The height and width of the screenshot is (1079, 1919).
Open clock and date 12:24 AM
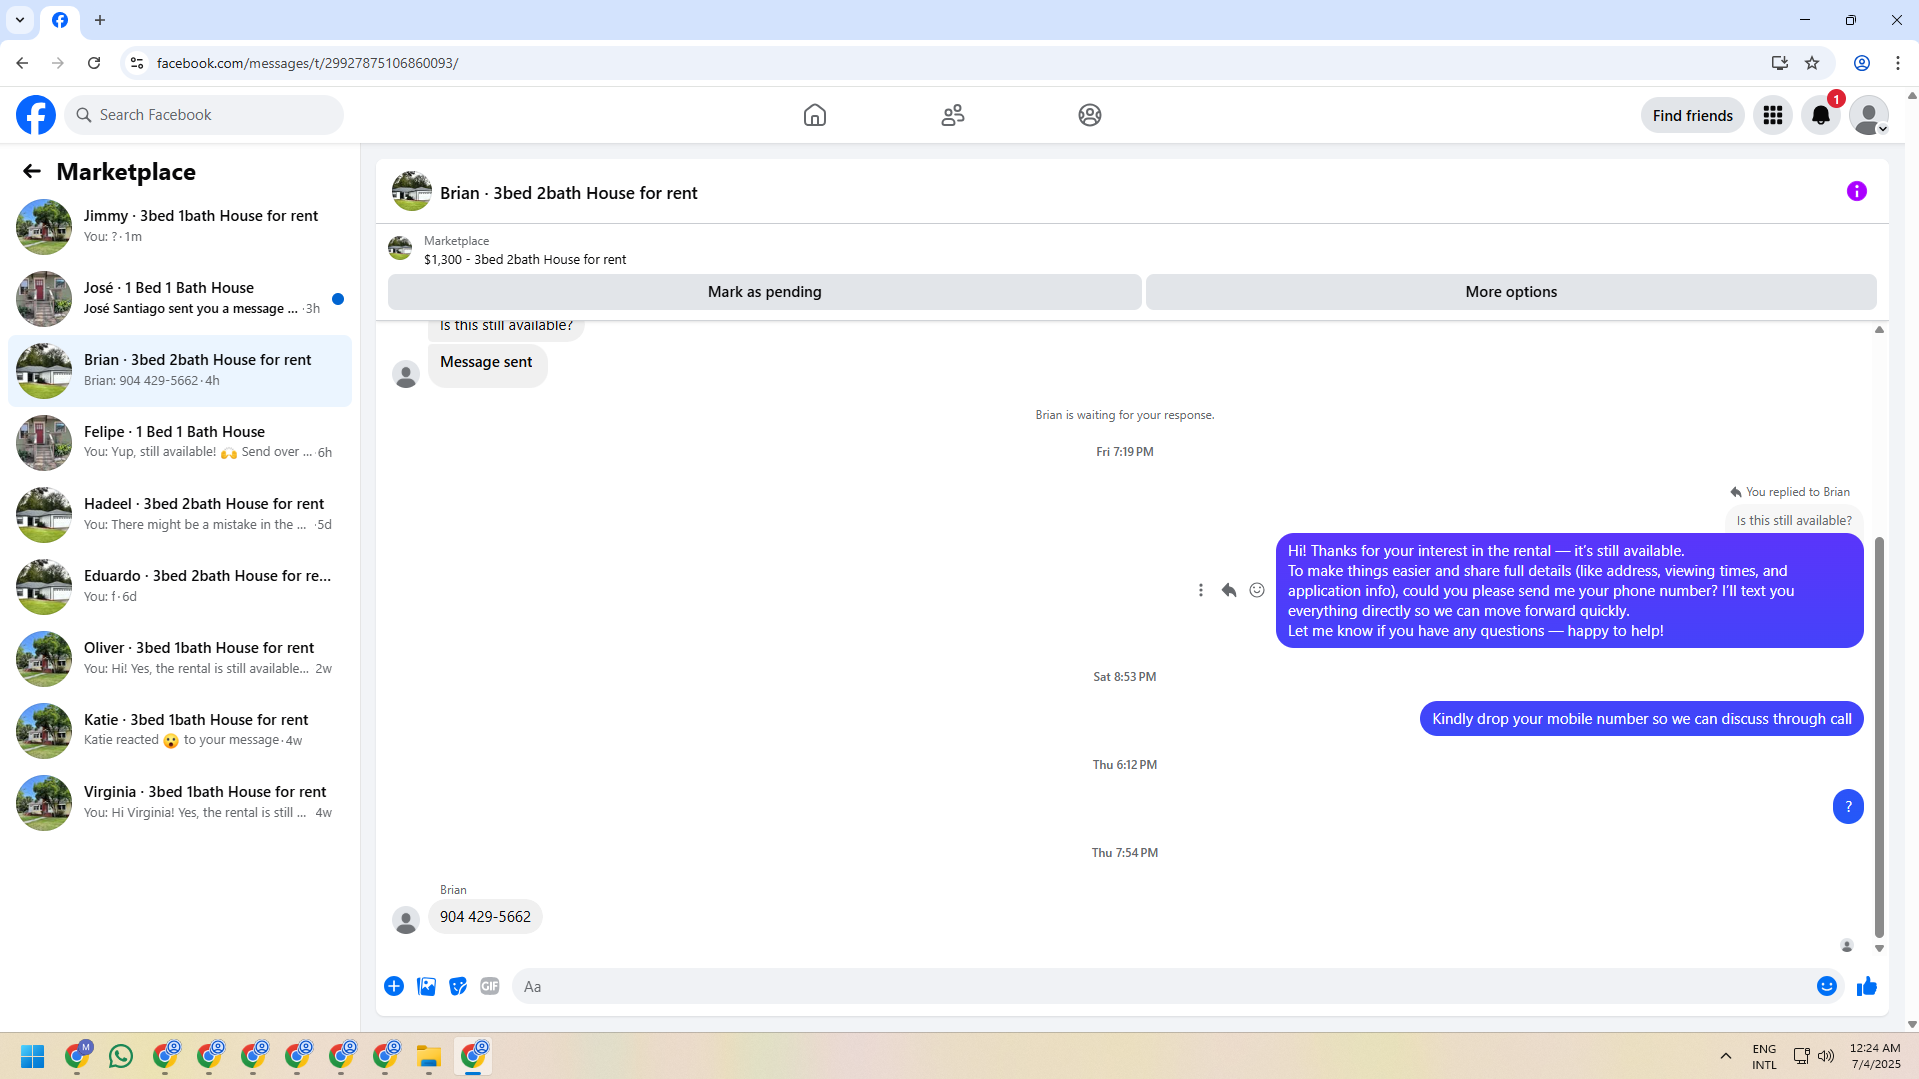click(x=1875, y=1056)
